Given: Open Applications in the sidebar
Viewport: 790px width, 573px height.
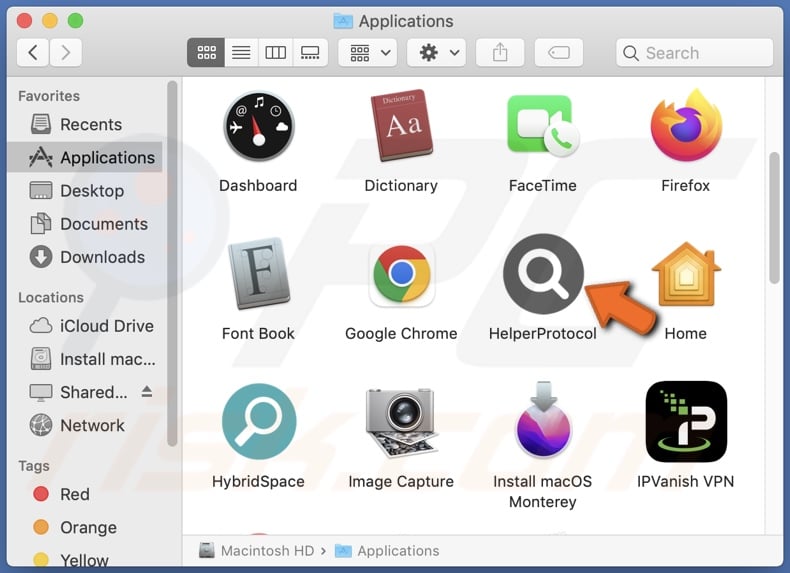Looking at the screenshot, I should [84, 158].
